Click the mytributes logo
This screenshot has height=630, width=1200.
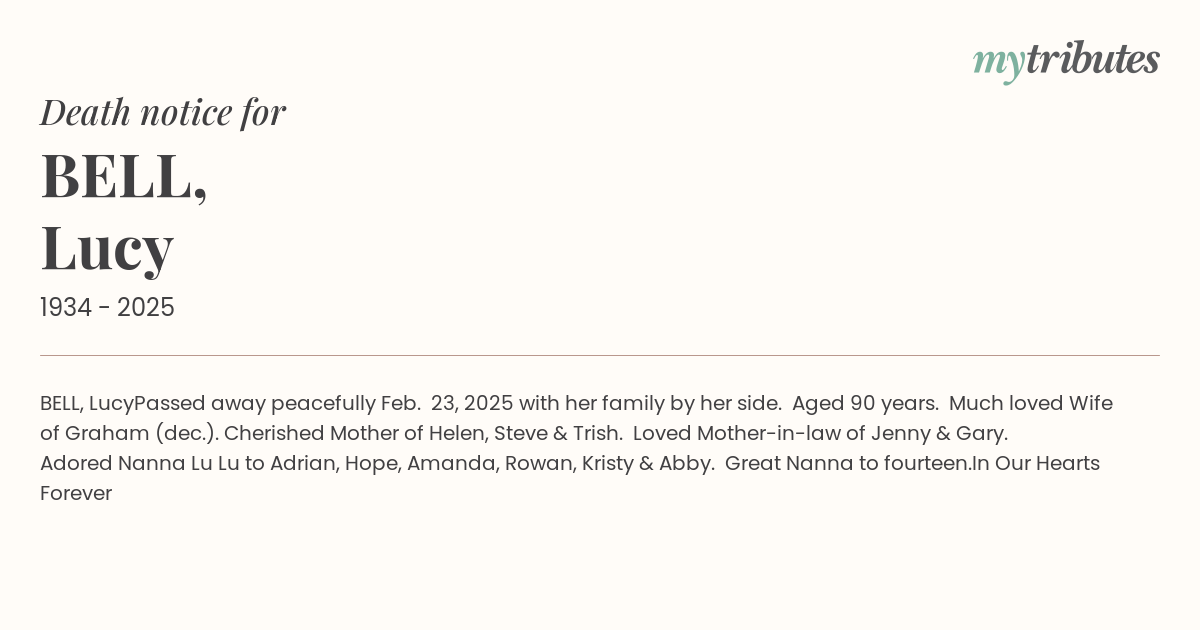(x=1066, y=61)
